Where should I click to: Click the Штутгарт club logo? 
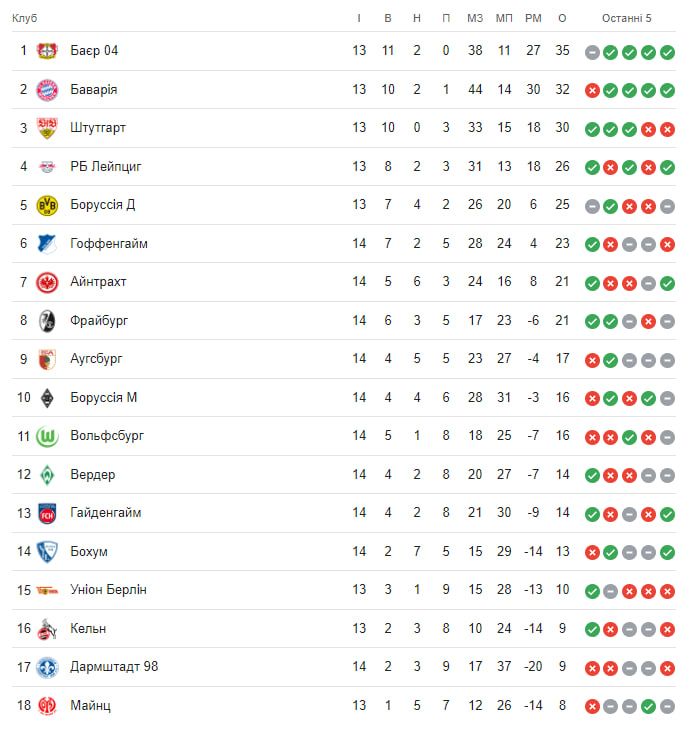(x=47, y=128)
